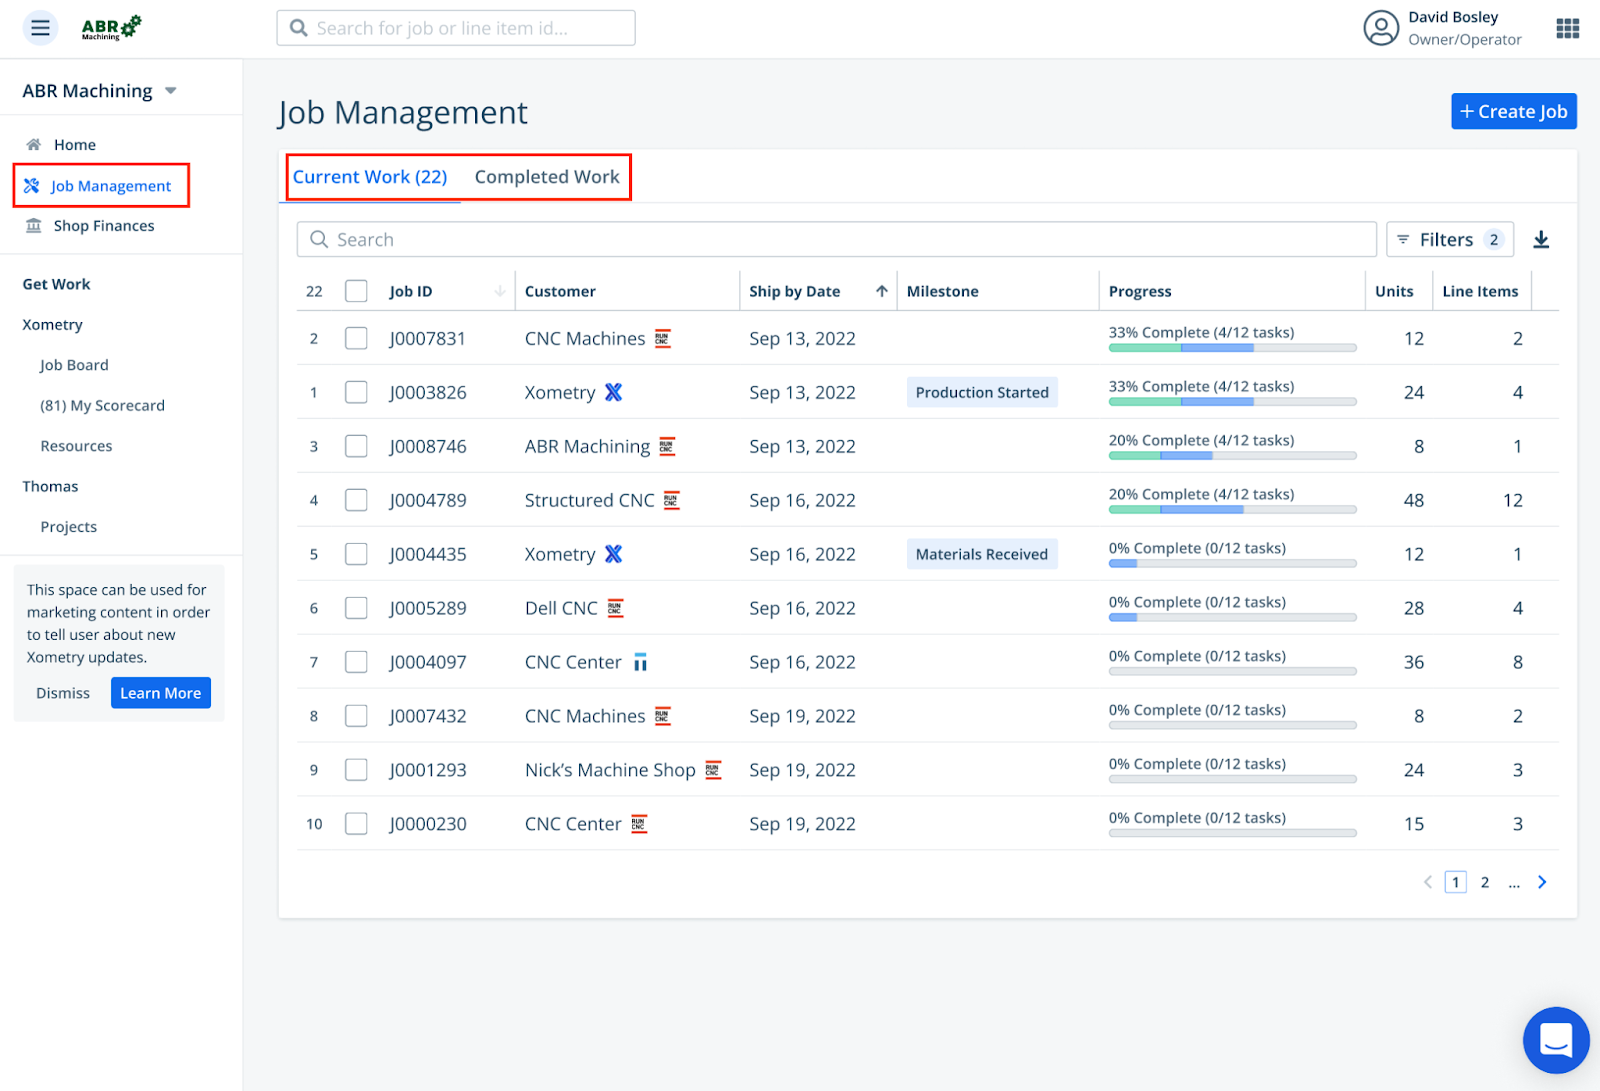Toggle the select-all jobs checkbox

(356, 291)
